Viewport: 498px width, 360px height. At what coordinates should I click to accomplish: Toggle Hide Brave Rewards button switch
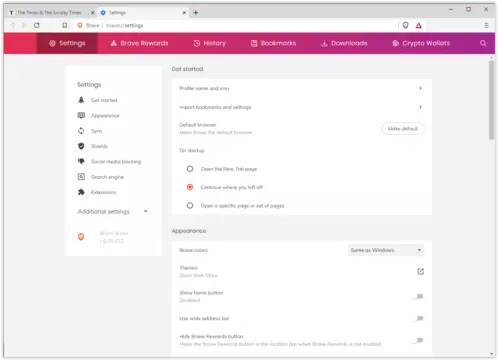tap(417, 340)
